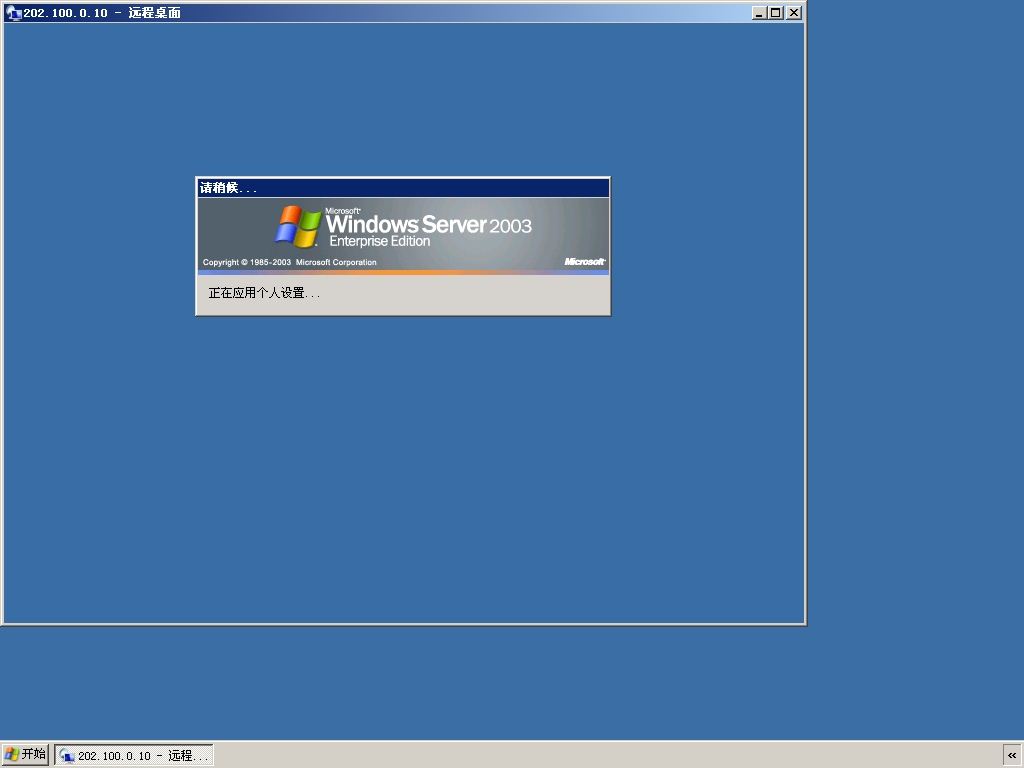The image size is (1024, 768).
Task: Click the Copyright 1985-2003 Microsoft Corporation text
Action: pyautogui.click(x=289, y=263)
